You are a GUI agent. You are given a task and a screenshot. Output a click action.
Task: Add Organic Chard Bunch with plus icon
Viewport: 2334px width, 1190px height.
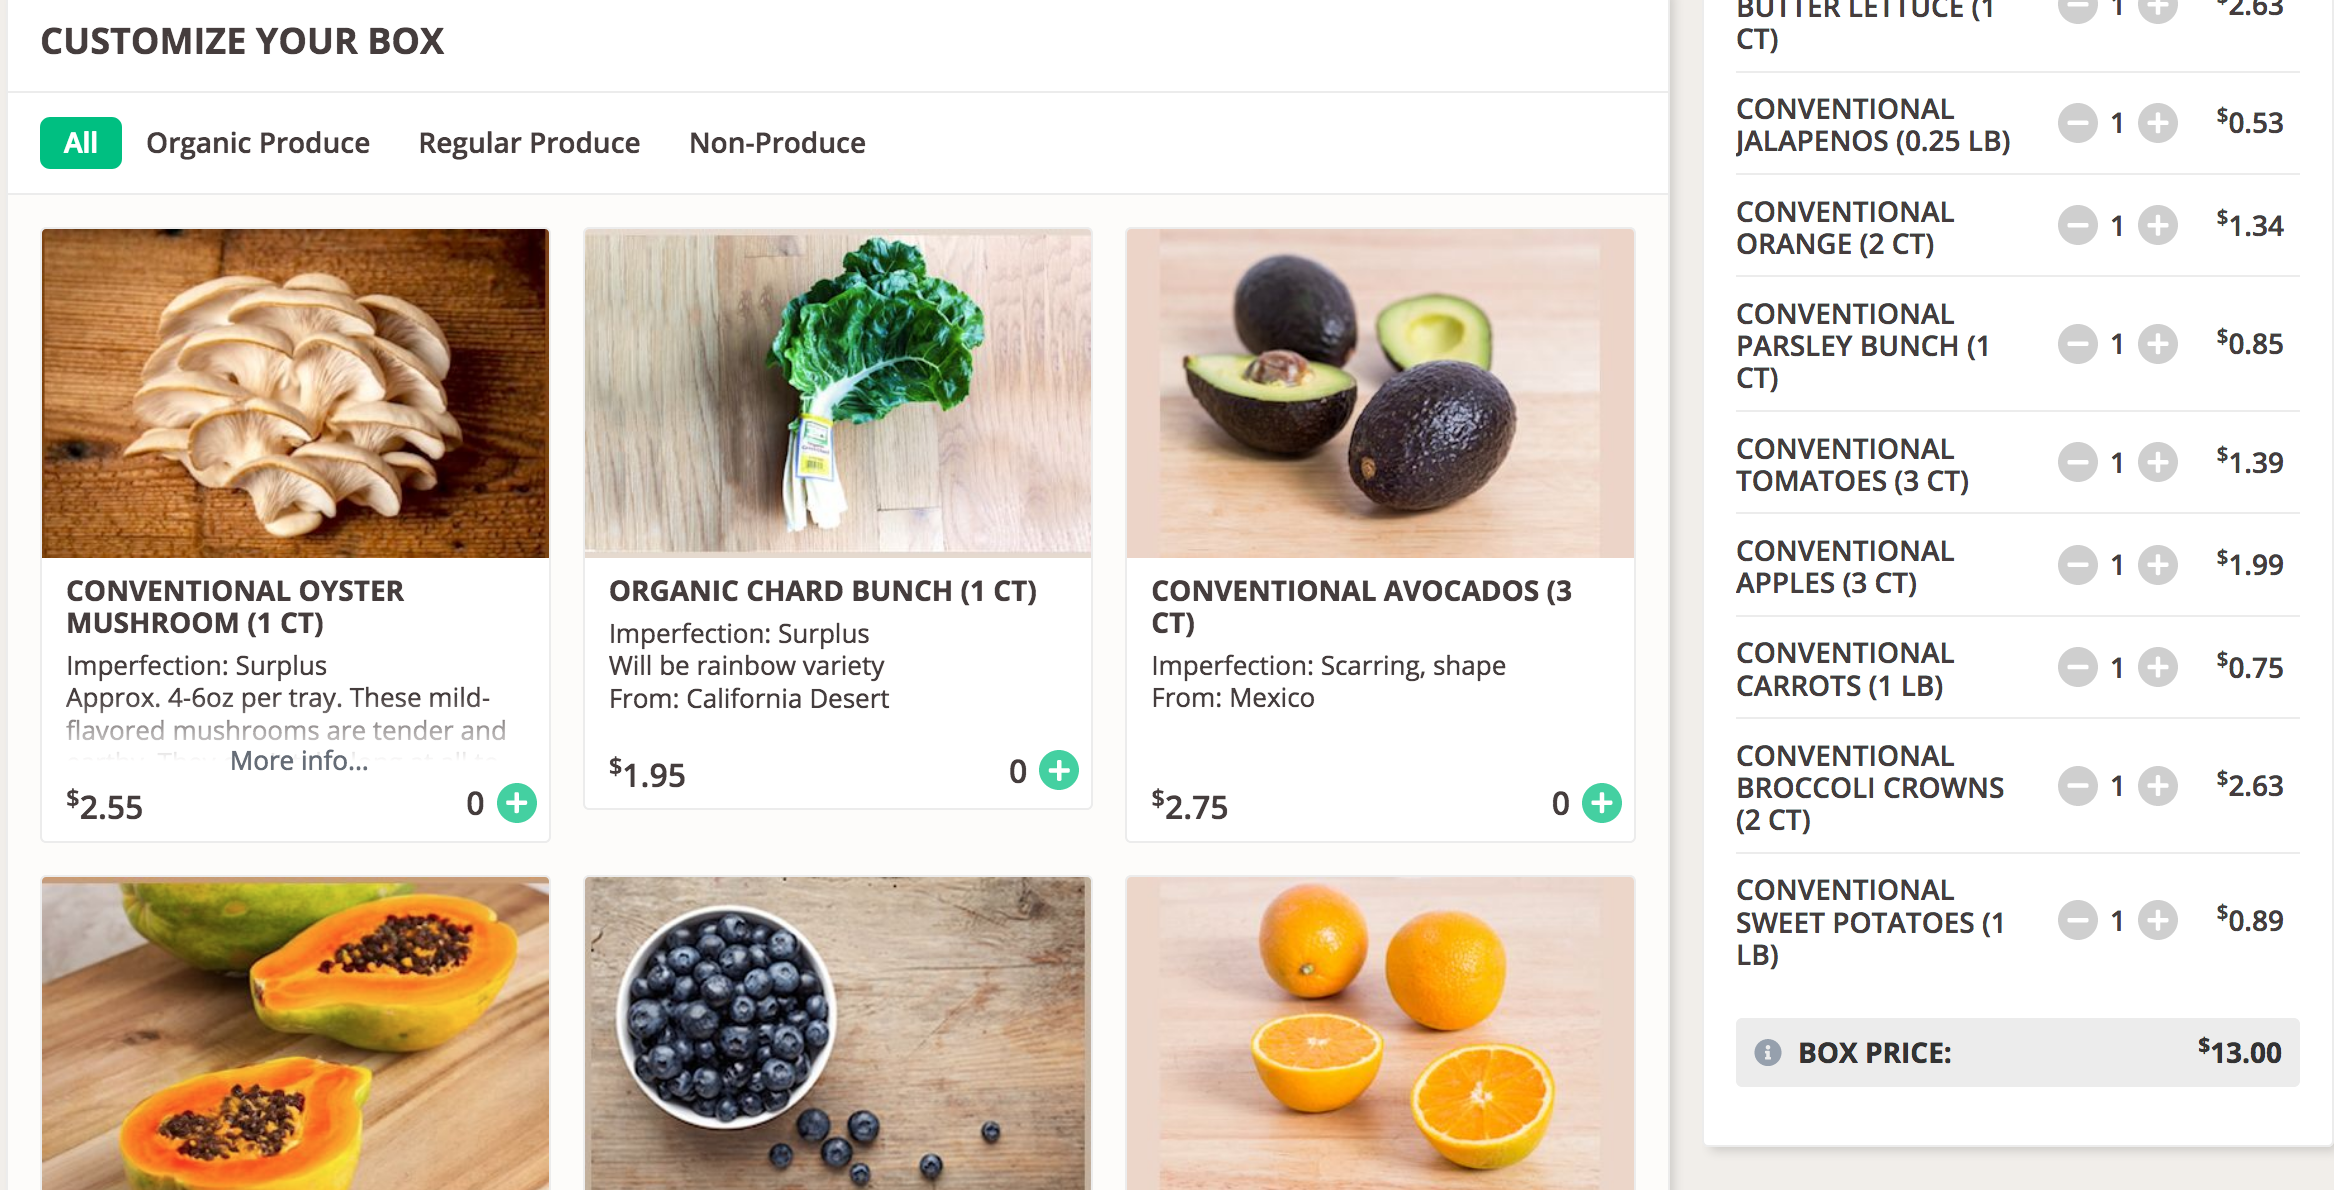click(1059, 771)
